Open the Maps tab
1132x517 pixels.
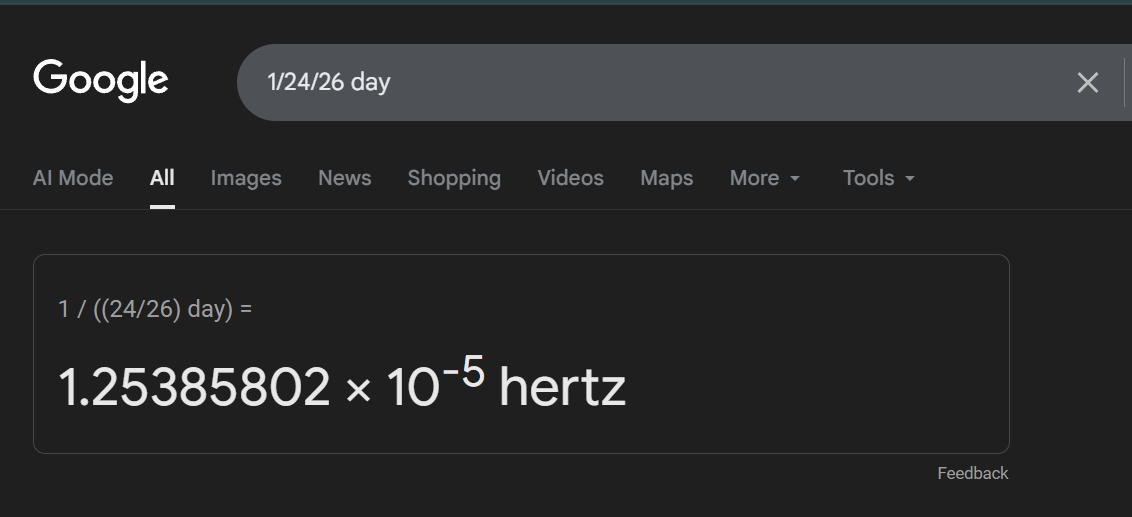(x=667, y=178)
